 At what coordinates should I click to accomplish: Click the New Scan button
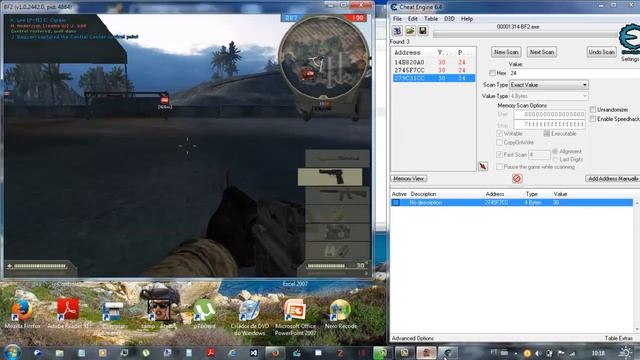pyautogui.click(x=506, y=52)
